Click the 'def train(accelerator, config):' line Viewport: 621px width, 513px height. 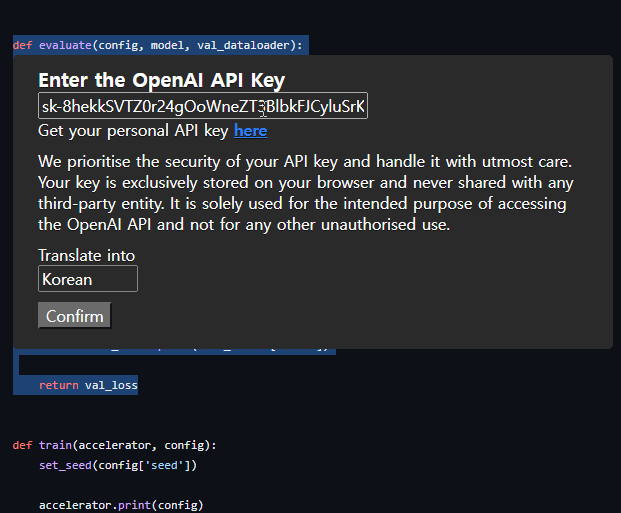114,445
